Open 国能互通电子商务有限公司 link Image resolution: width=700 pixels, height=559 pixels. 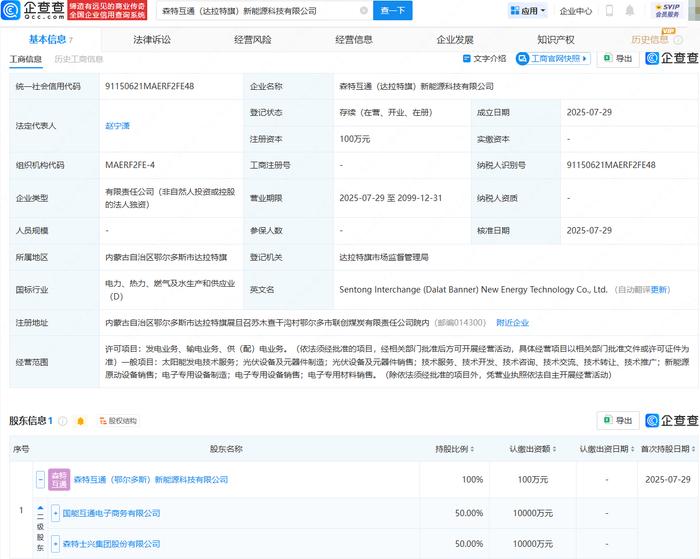coord(111,513)
